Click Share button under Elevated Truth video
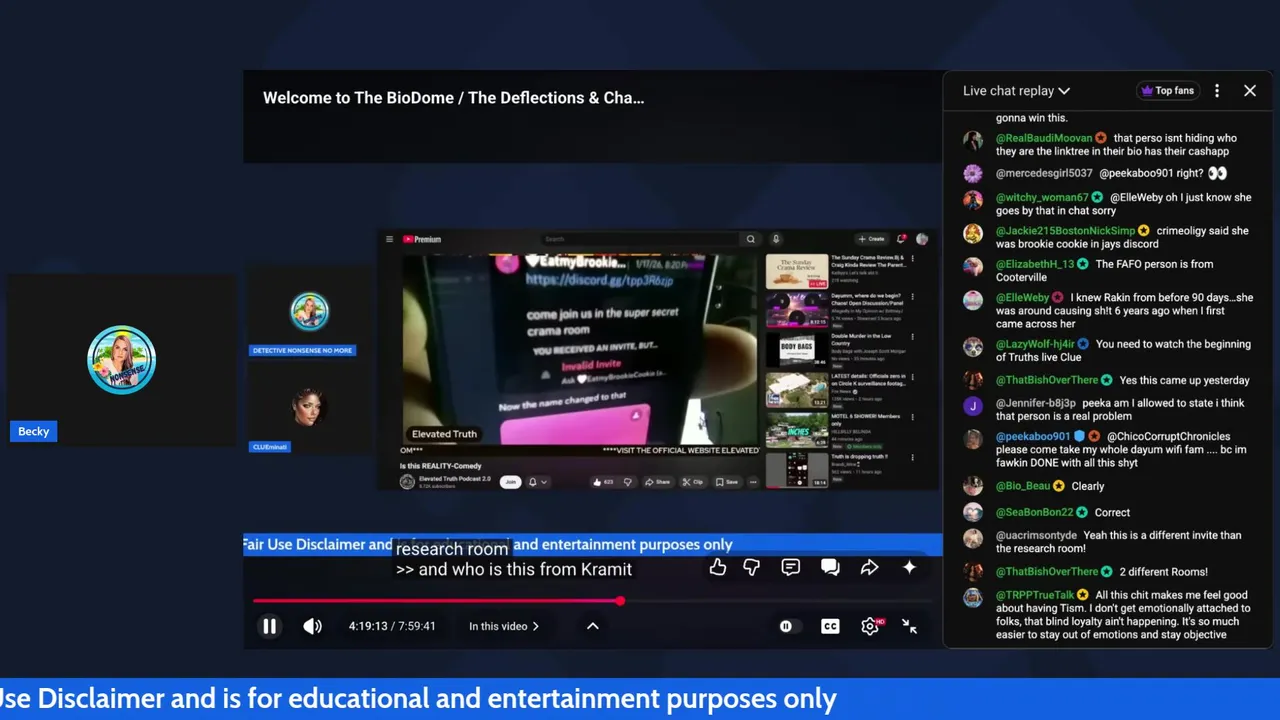Screen dimensions: 1280x720 [x=658, y=482]
